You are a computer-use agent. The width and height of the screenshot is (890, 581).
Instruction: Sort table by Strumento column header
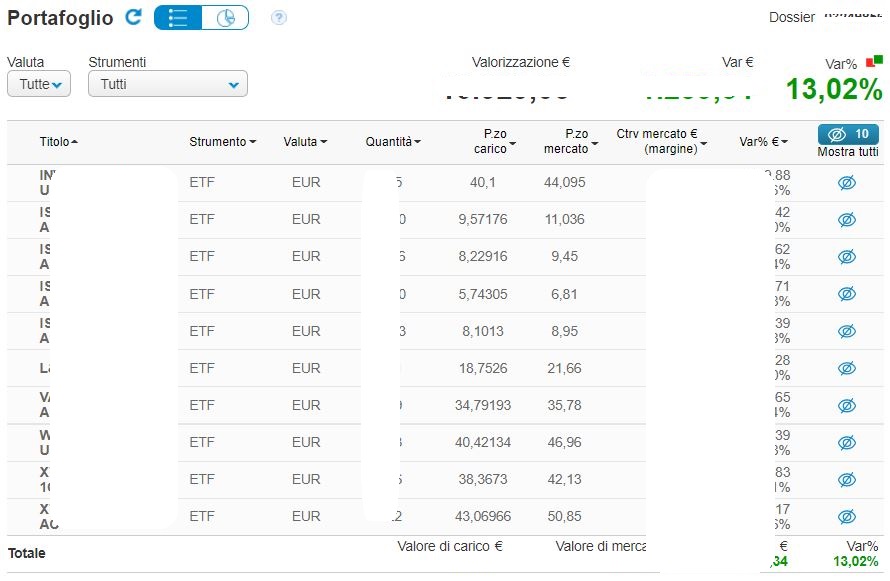(x=222, y=142)
